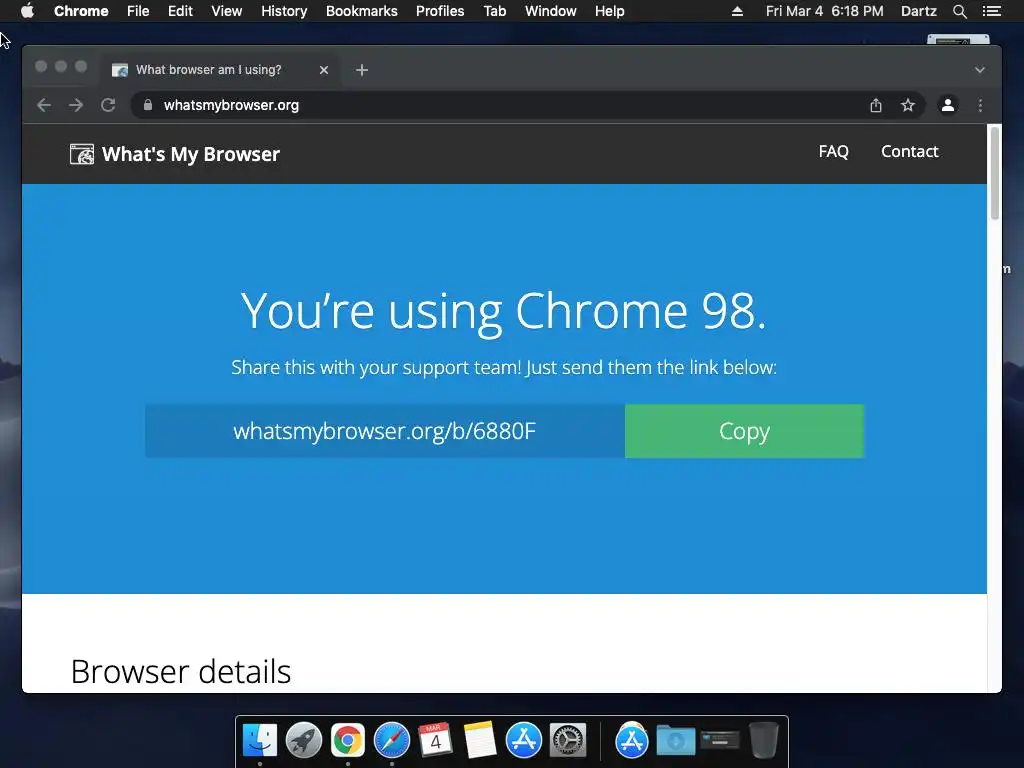Open the App Store Dock icon beside Notes
The height and width of the screenshot is (768, 1024).
point(524,741)
